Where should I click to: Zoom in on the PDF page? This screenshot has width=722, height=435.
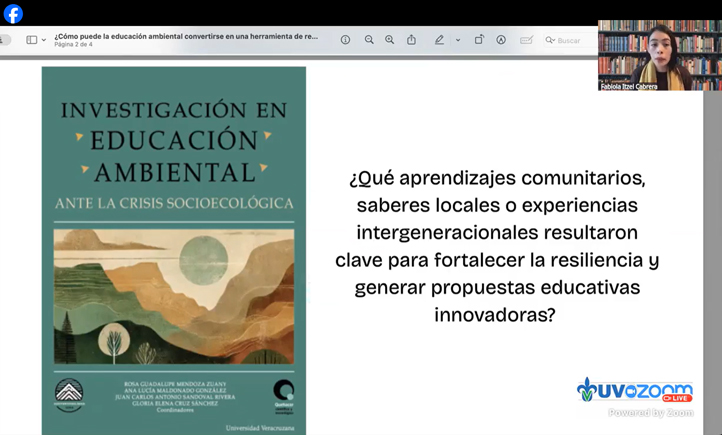(x=389, y=40)
